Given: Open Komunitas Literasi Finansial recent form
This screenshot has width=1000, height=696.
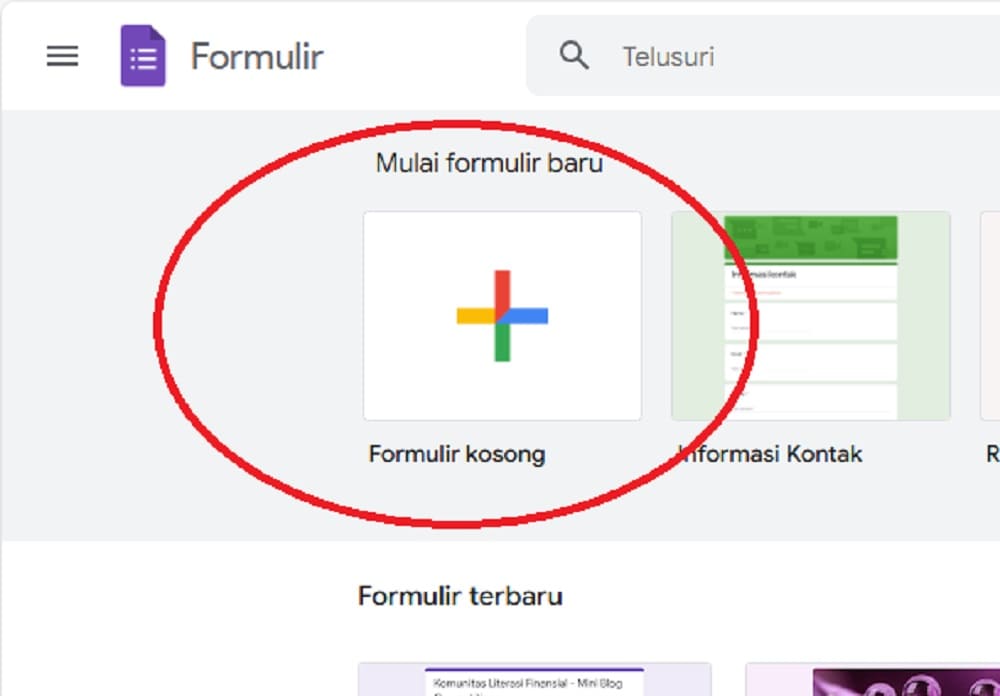Looking at the screenshot, I should 534,679.
